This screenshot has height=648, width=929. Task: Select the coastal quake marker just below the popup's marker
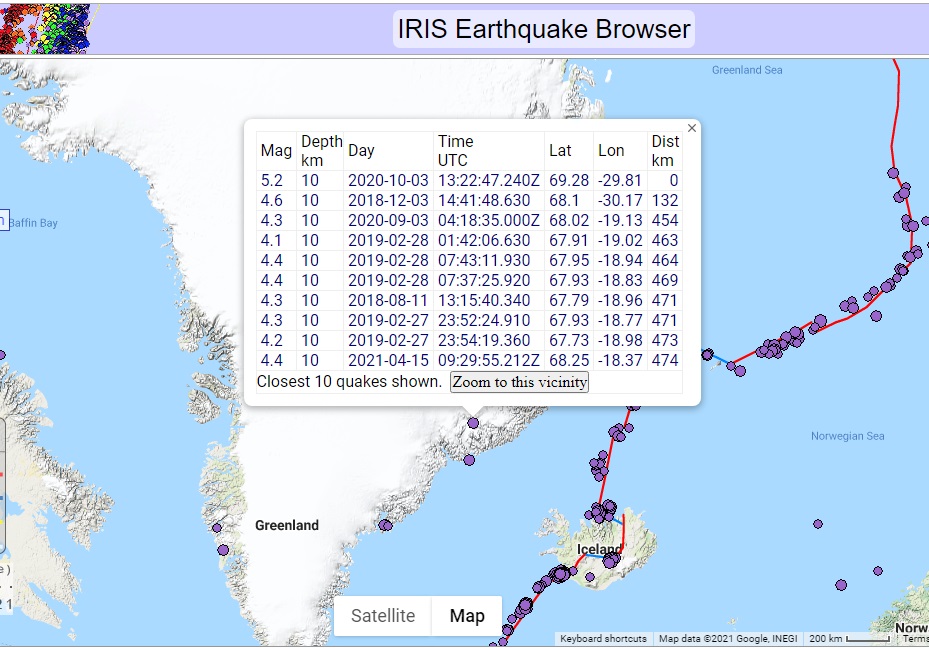point(469,460)
